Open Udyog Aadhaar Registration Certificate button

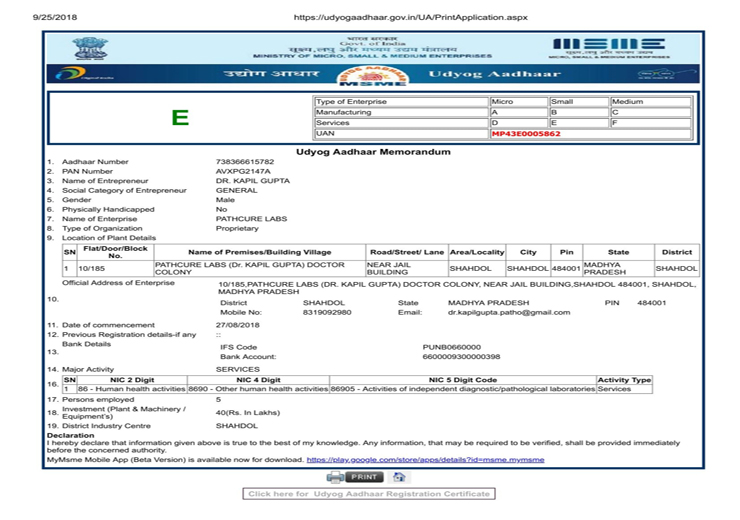tap(369, 494)
